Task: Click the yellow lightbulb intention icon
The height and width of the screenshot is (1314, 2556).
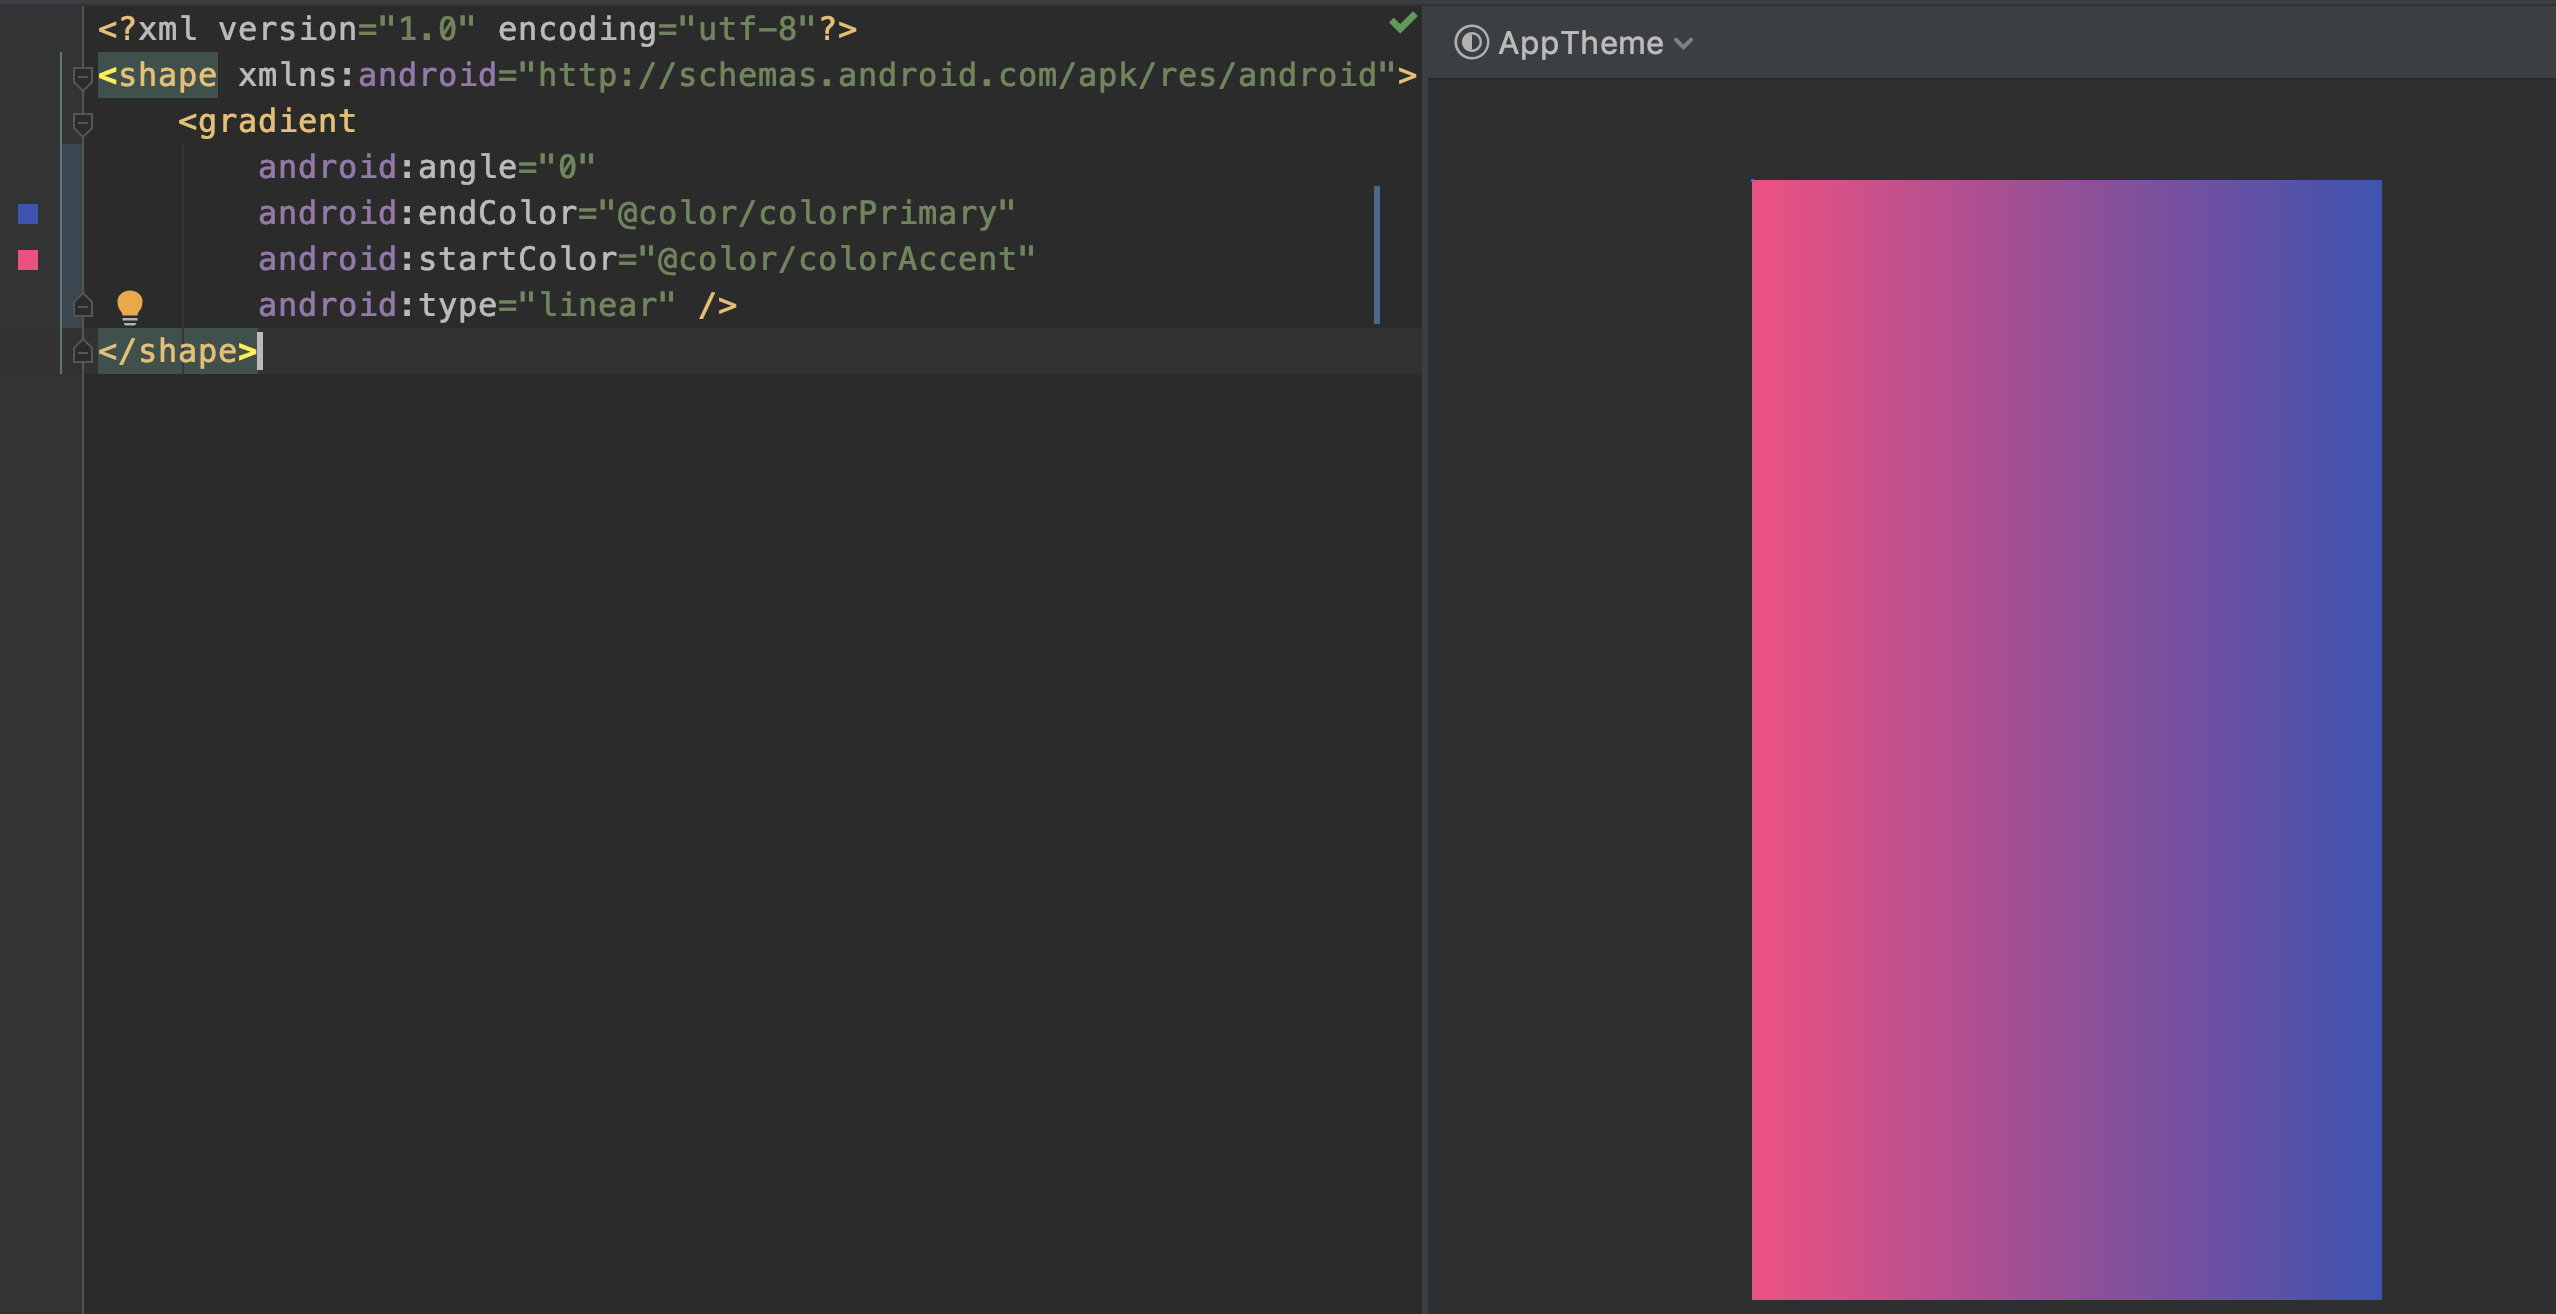Action: pyautogui.click(x=130, y=306)
